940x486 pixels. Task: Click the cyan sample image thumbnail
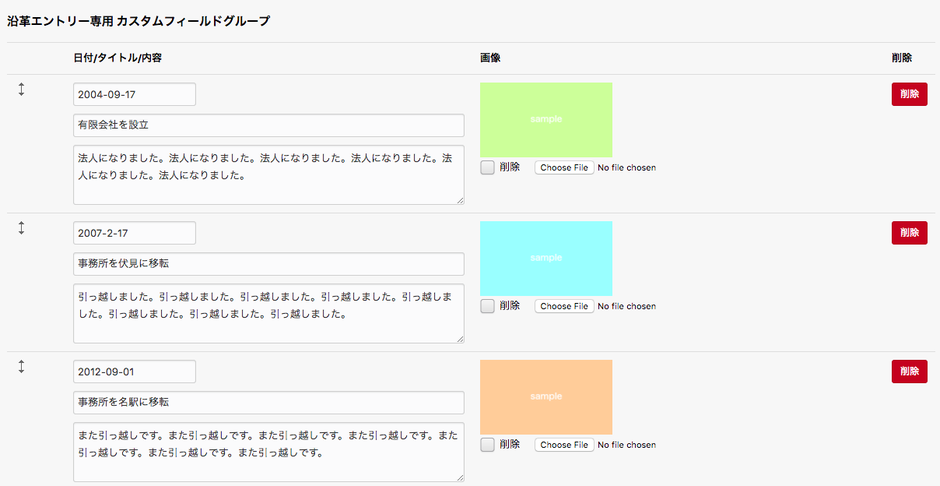546,258
